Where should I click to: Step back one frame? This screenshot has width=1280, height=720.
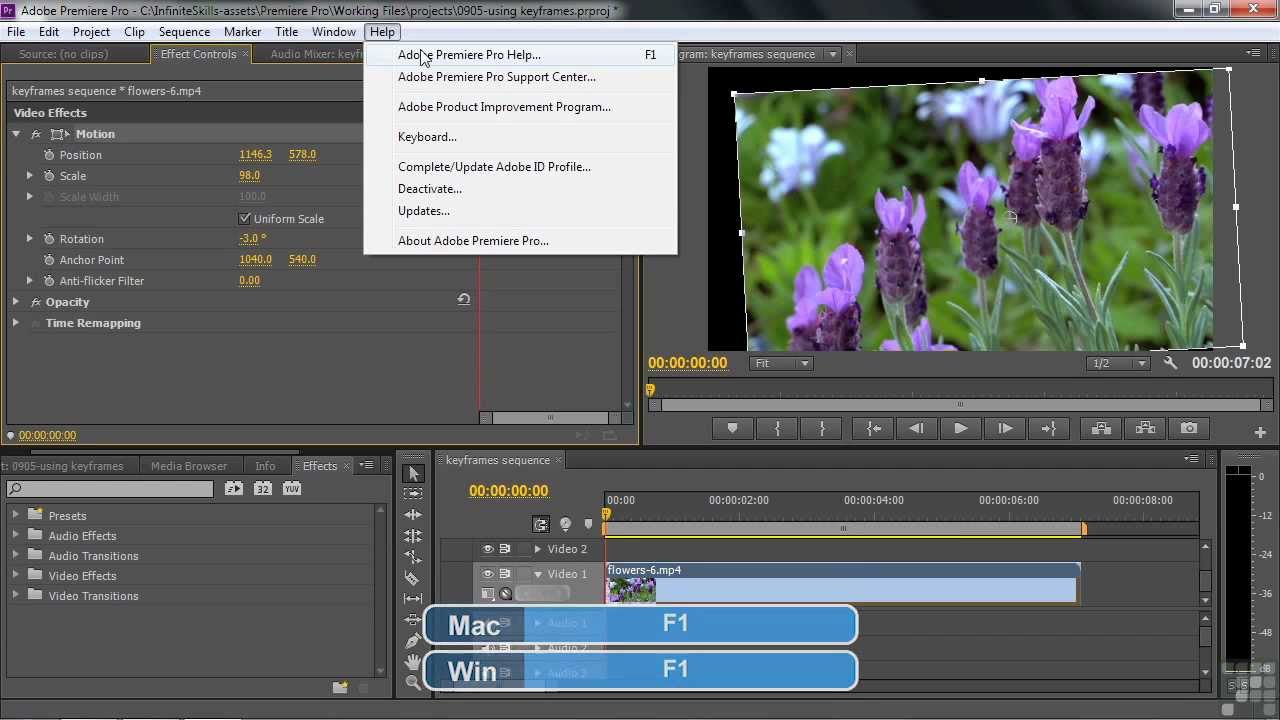click(x=916, y=428)
